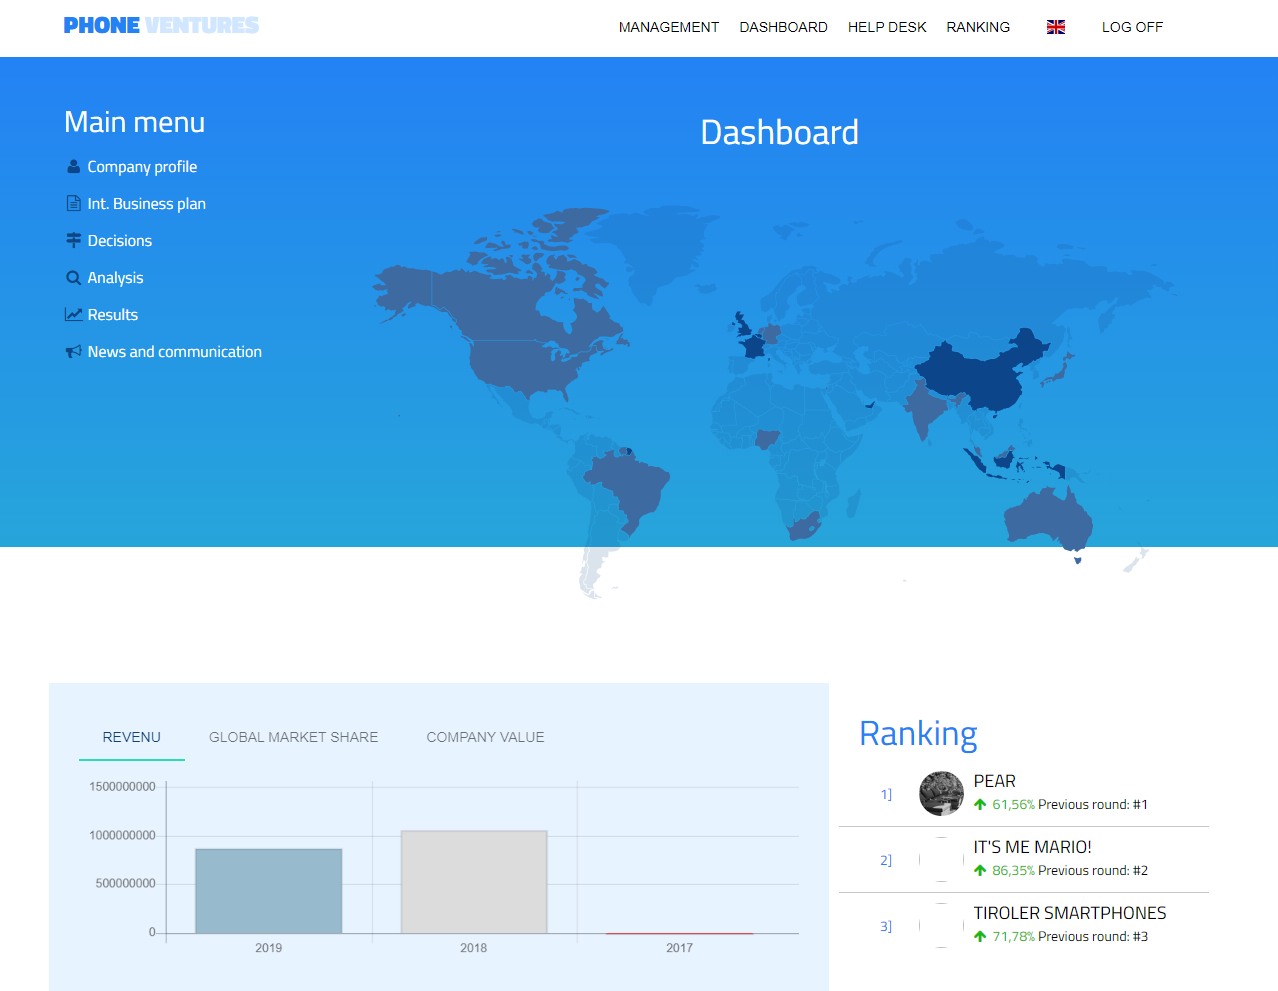Click the Int. Business plan document icon

(73, 204)
